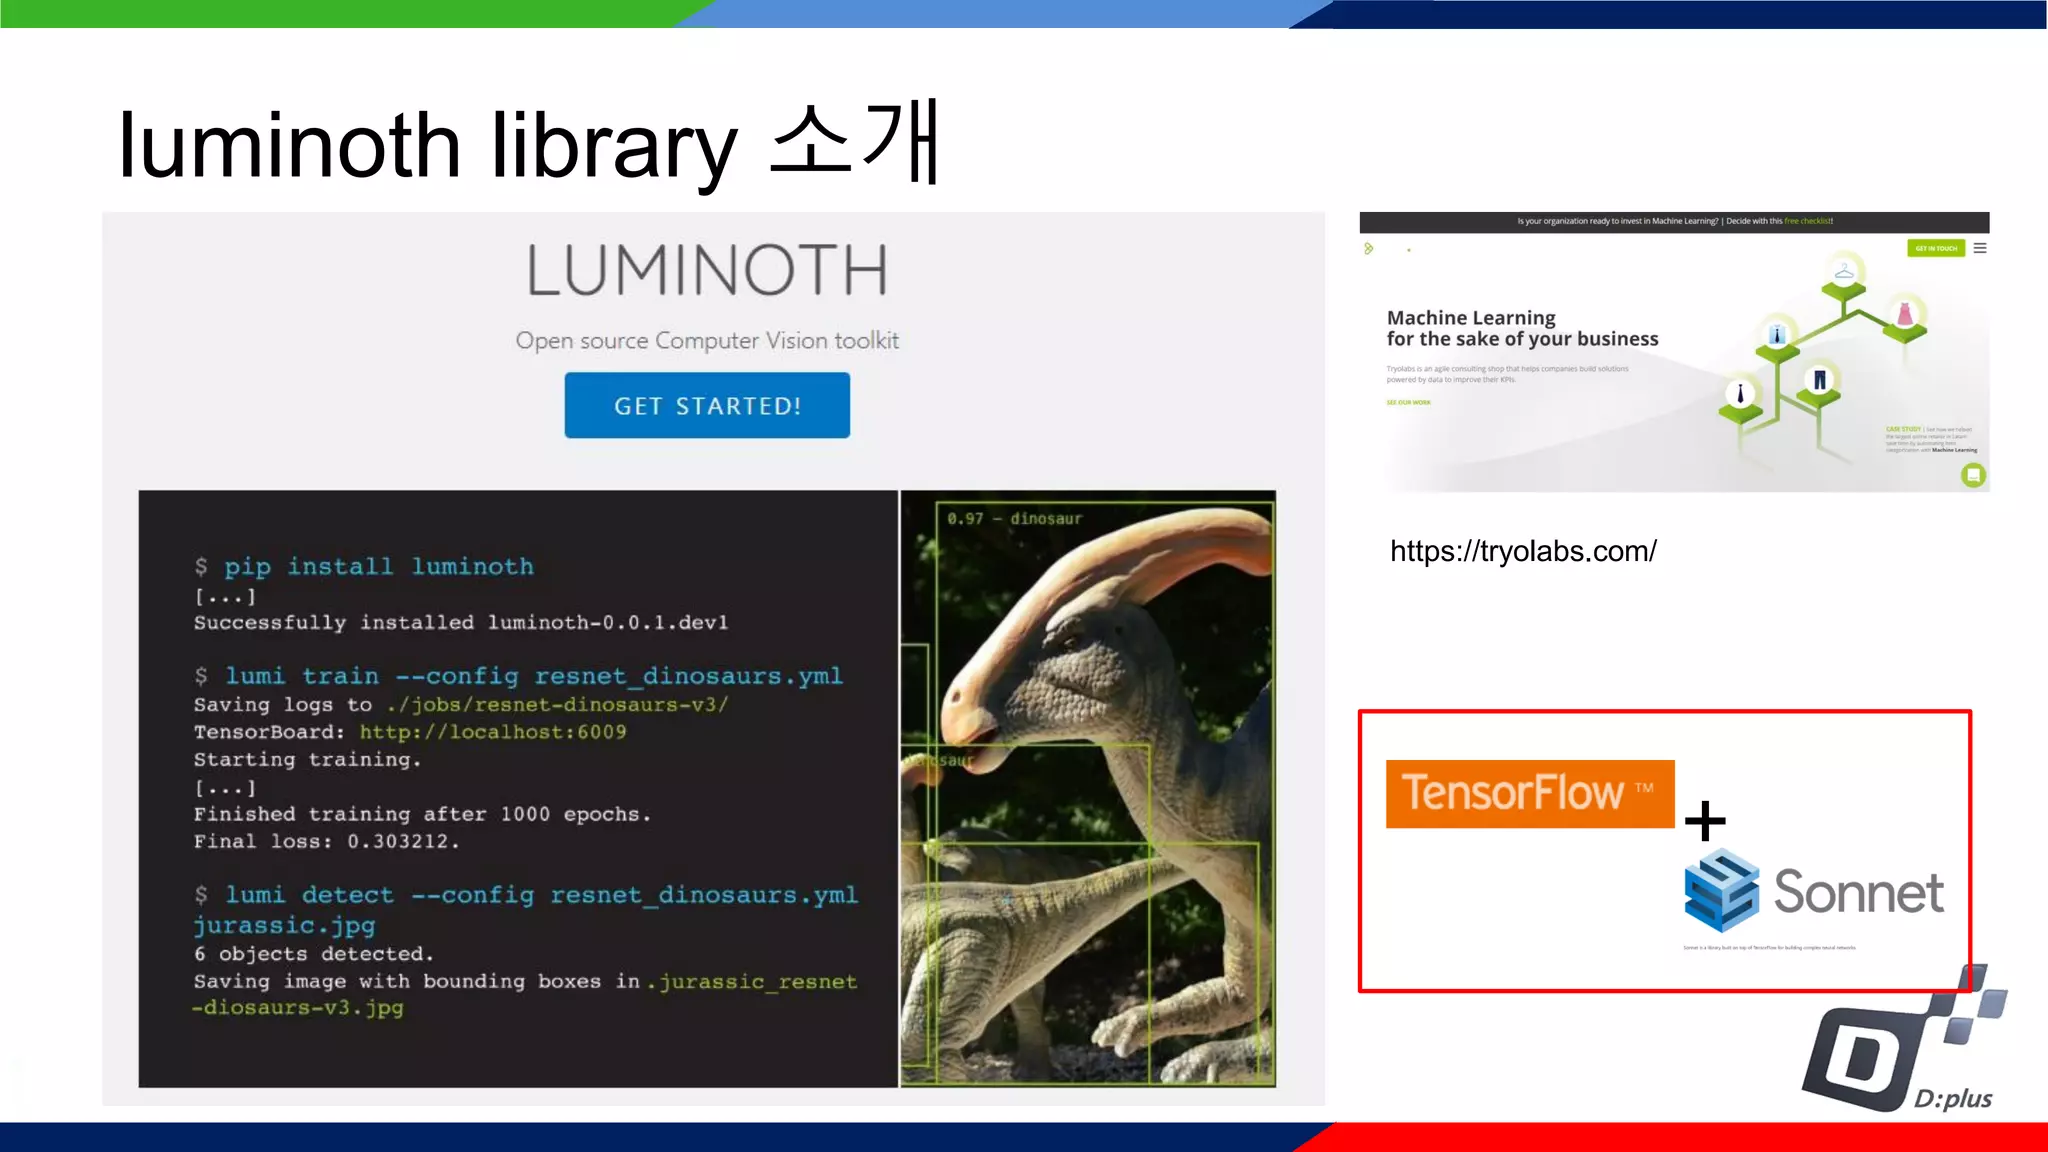This screenshot has height=1152, width=2048.
Task: Click the pants icon on tree graphic
Action: (x=1819, y=380)
